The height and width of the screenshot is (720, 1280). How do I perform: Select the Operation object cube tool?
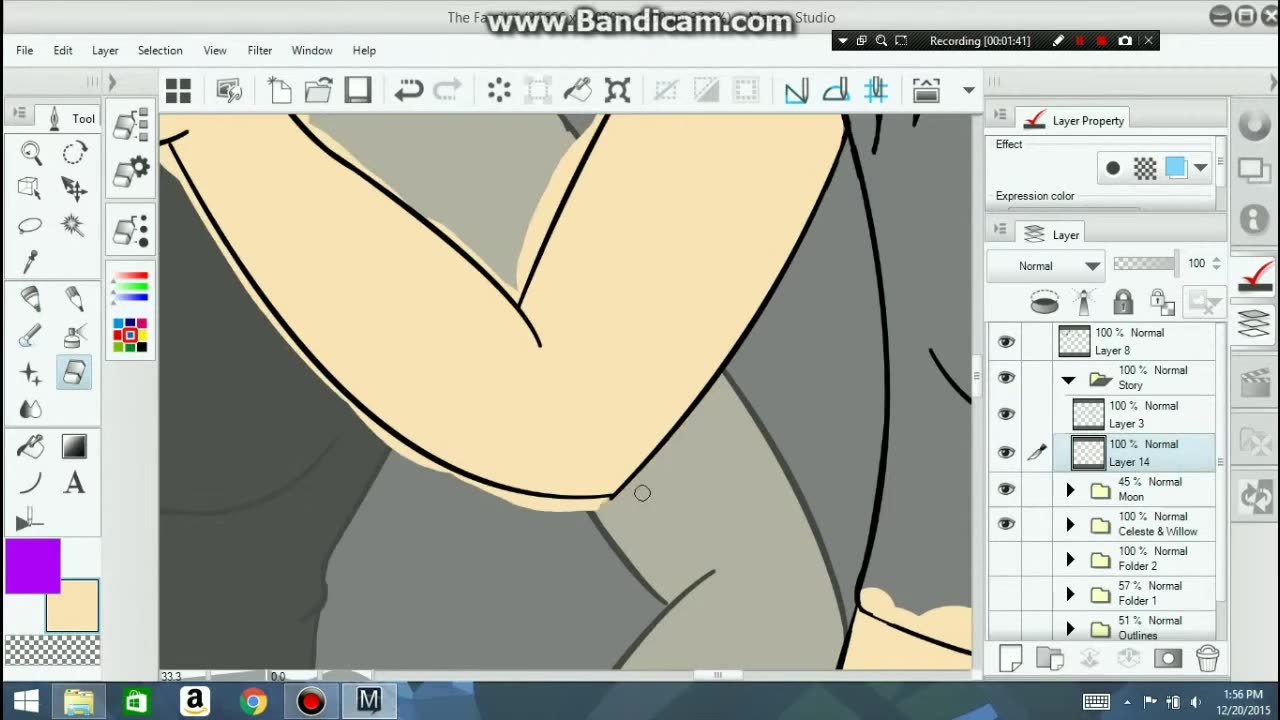[x=31, y=188]
